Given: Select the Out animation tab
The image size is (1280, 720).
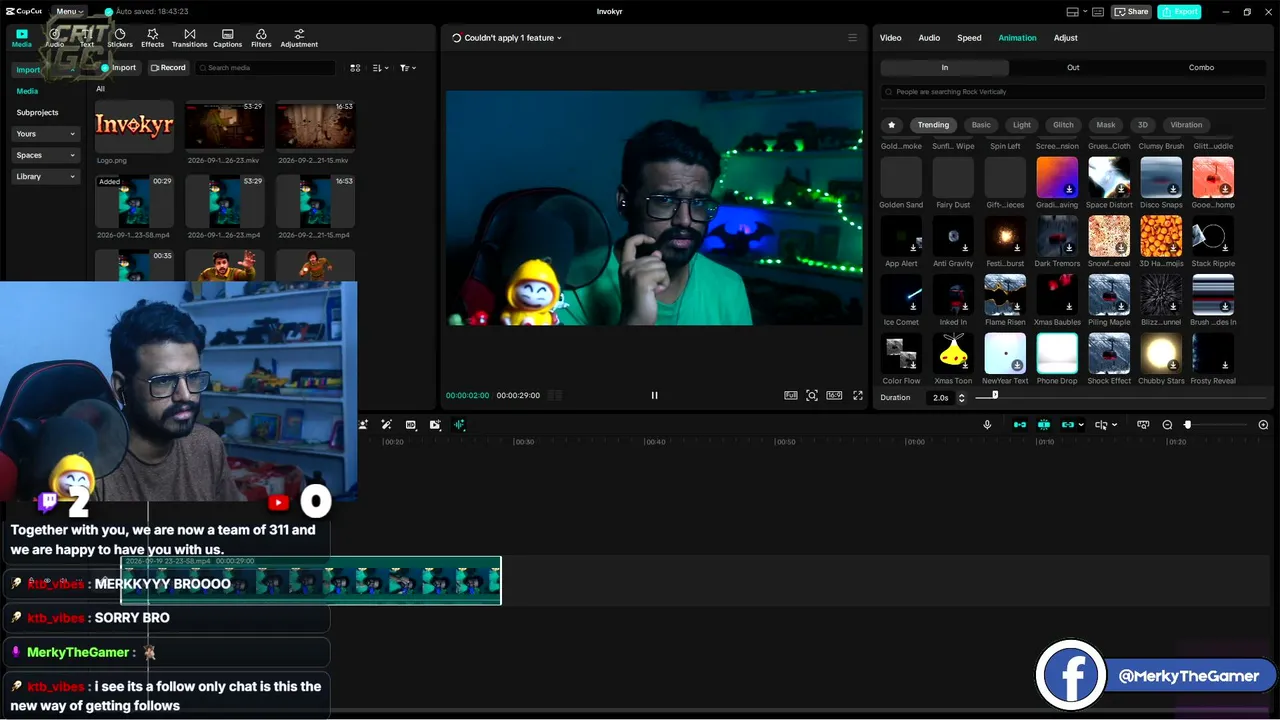Looking at the screenshot, I should [1073, 67].
